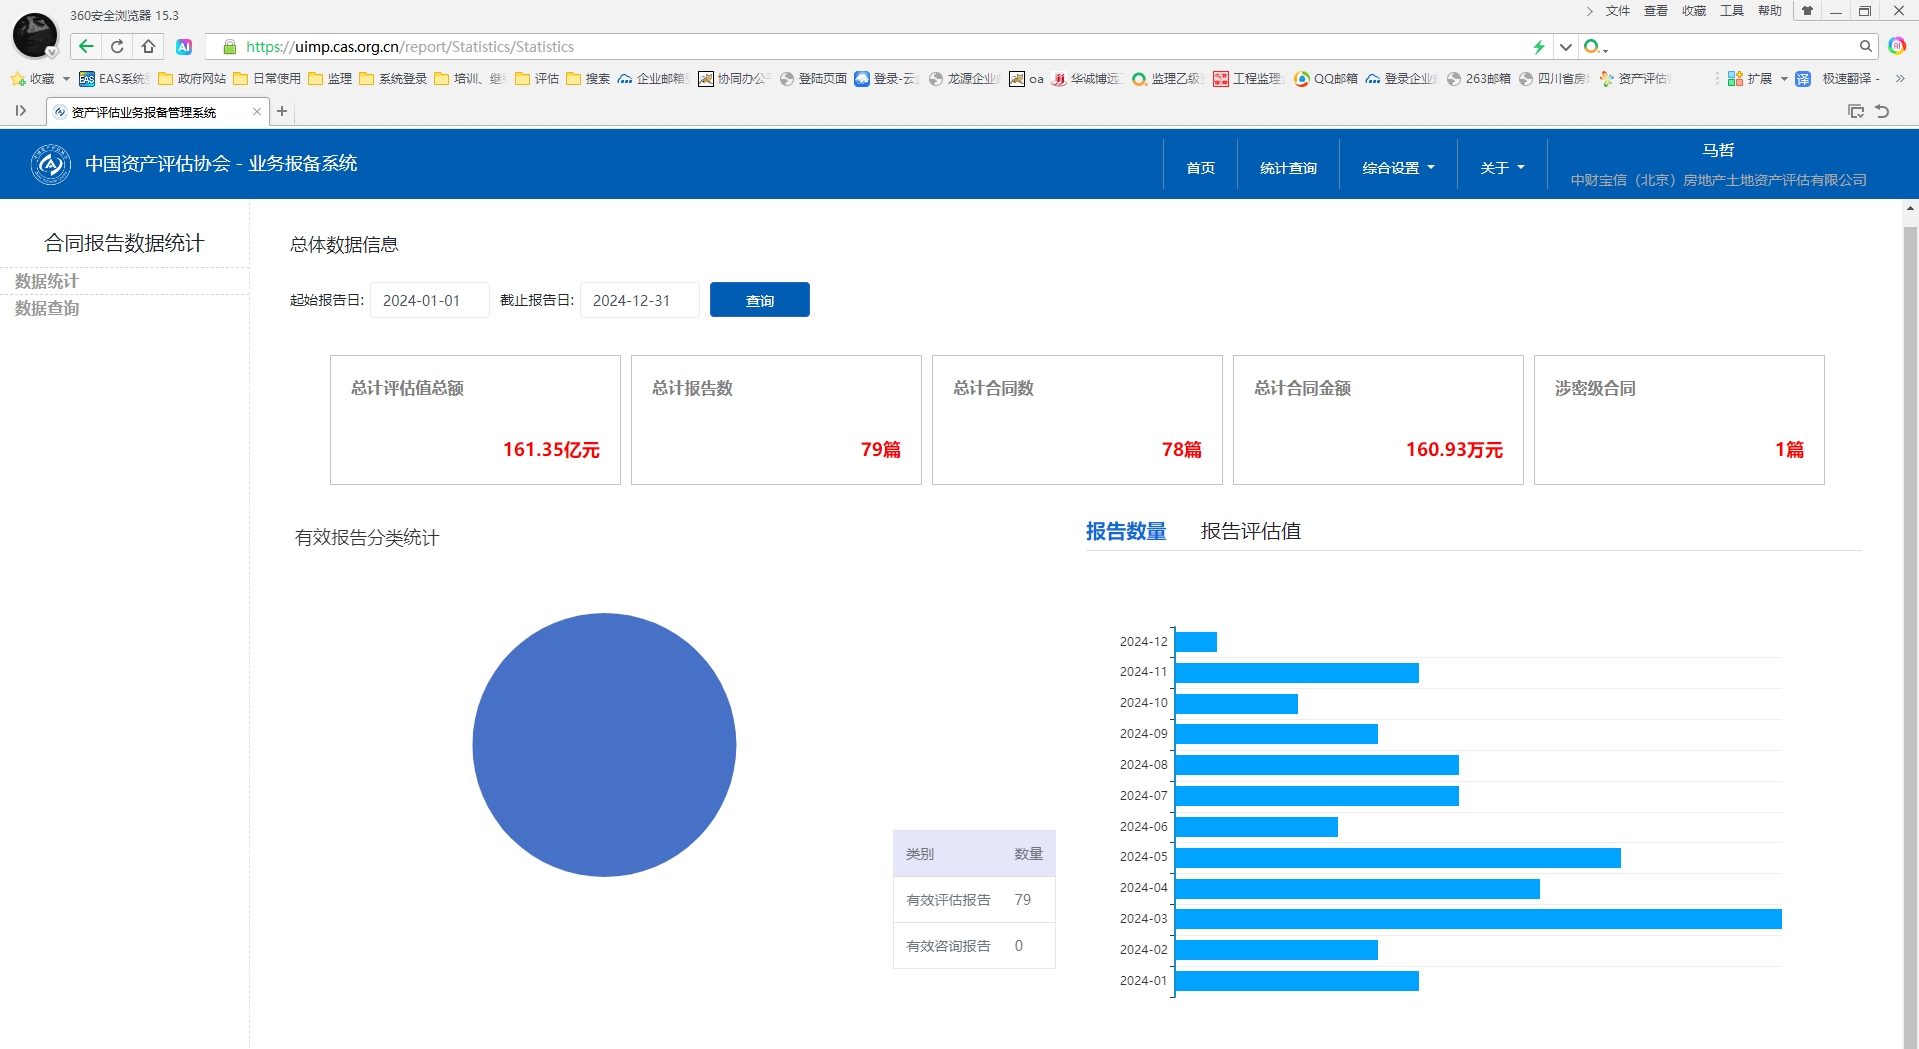
Task: Expand the 综合设置 dropdown menu
Action: pyautogui.click(x=1397, y=167)
